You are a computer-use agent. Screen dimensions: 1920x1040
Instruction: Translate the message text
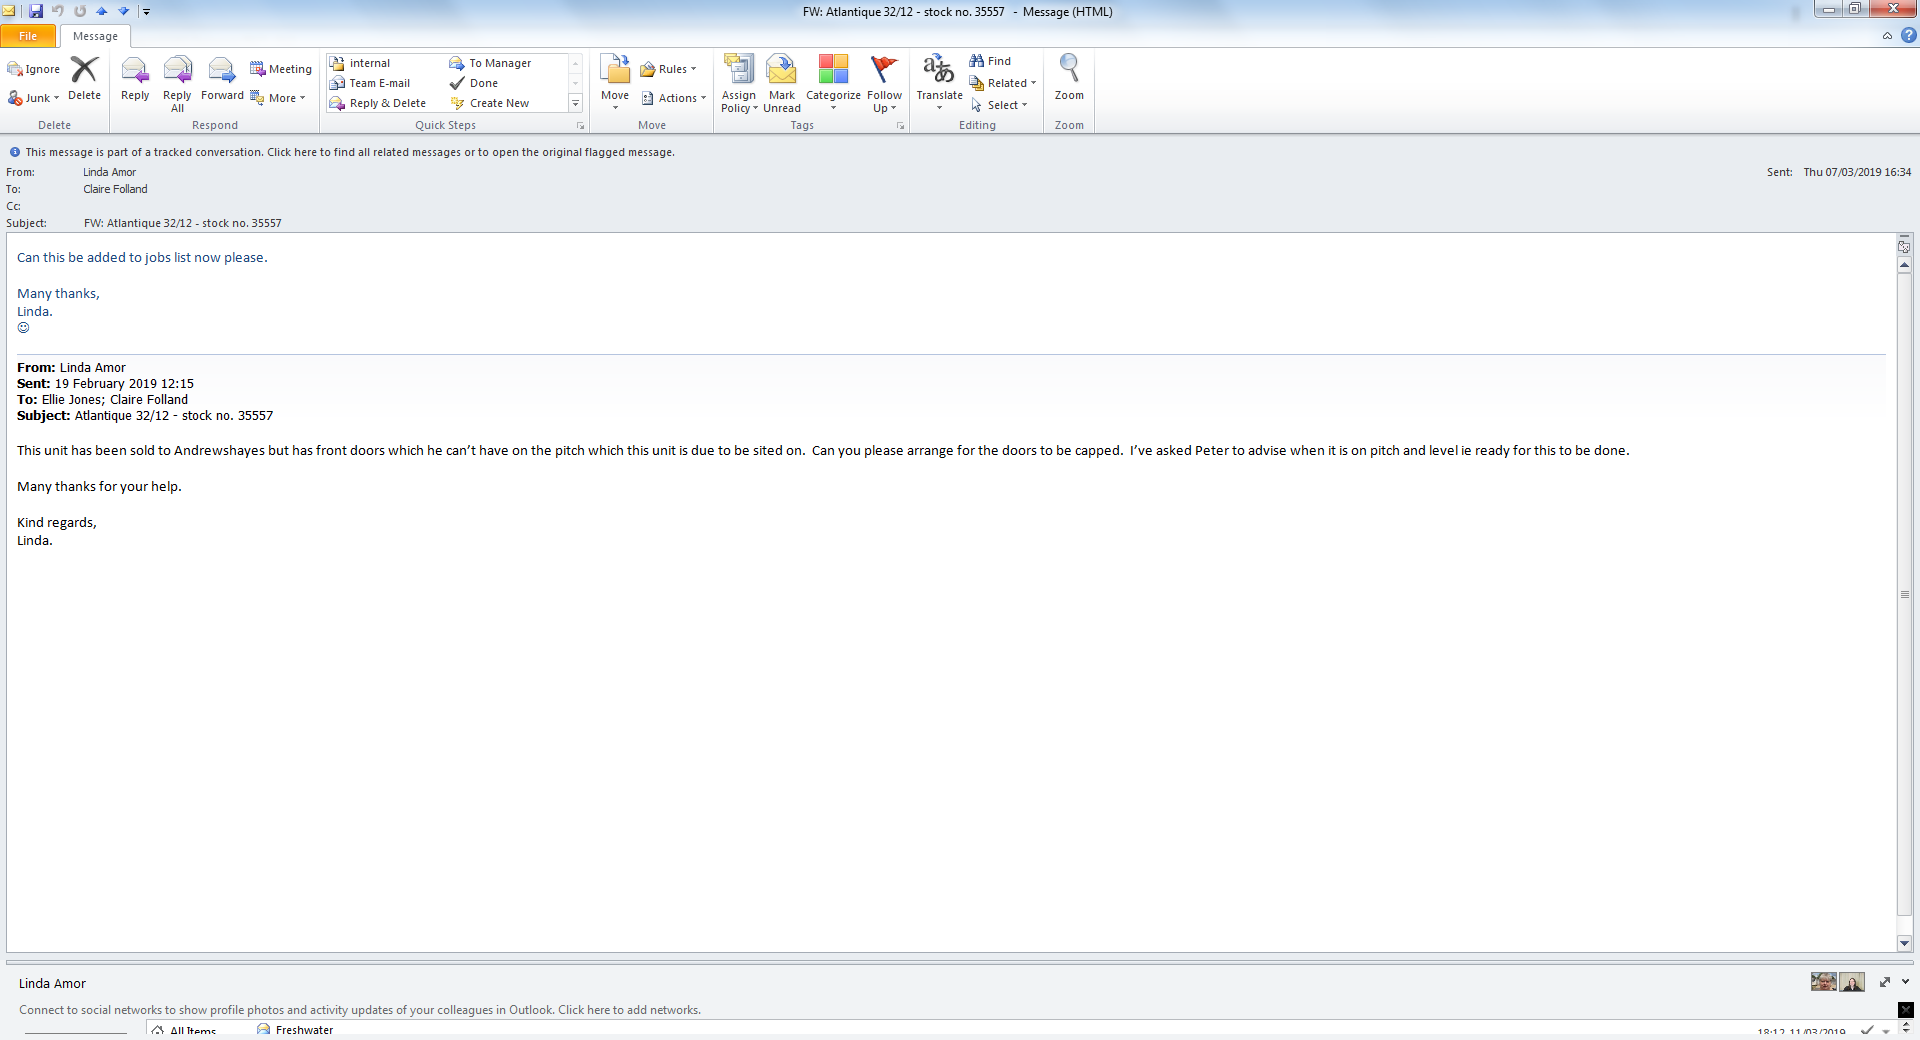pyautogui.click(x=939, y=82)
